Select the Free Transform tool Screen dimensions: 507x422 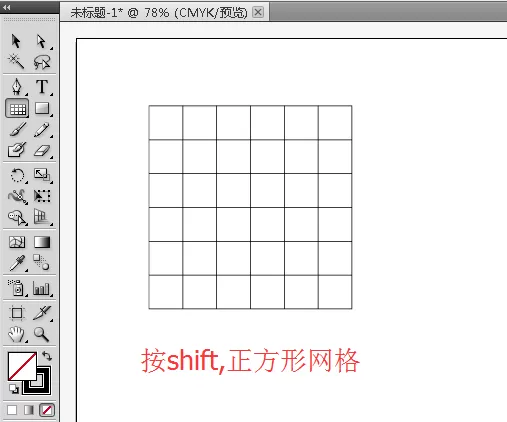[42, 196]
